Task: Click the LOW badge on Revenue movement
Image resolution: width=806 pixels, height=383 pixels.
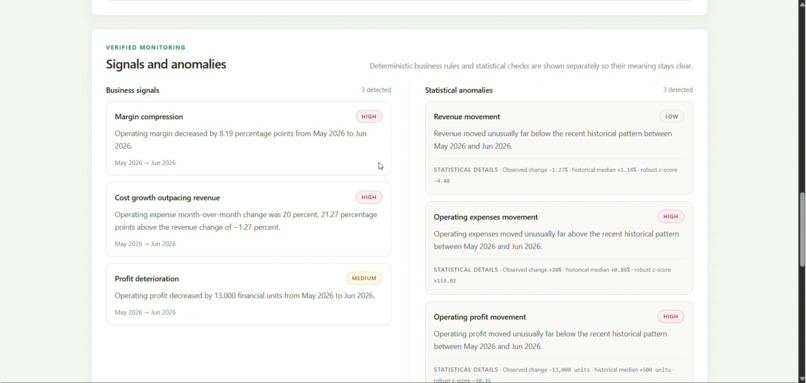Action: coord(671,117)
